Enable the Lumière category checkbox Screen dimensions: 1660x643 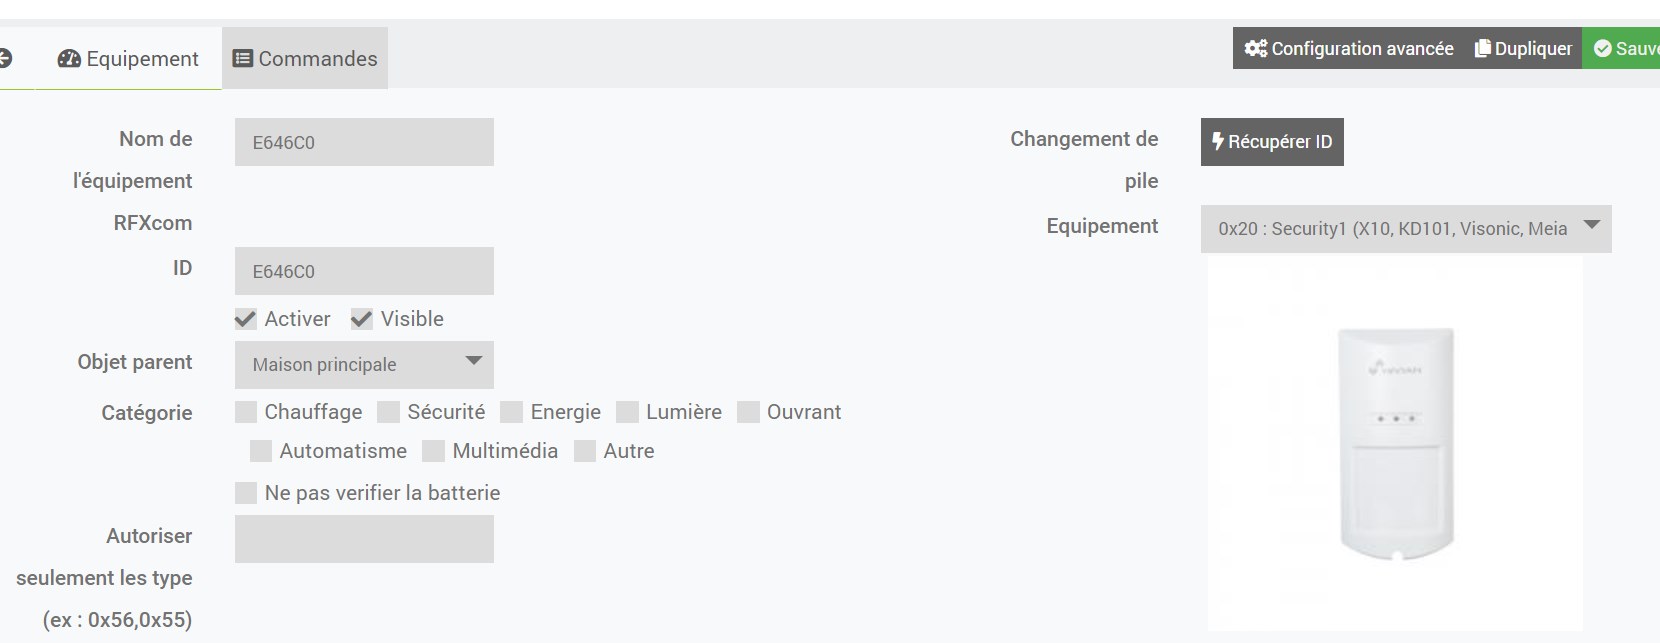pyautogui.click(x=628, y=412)
